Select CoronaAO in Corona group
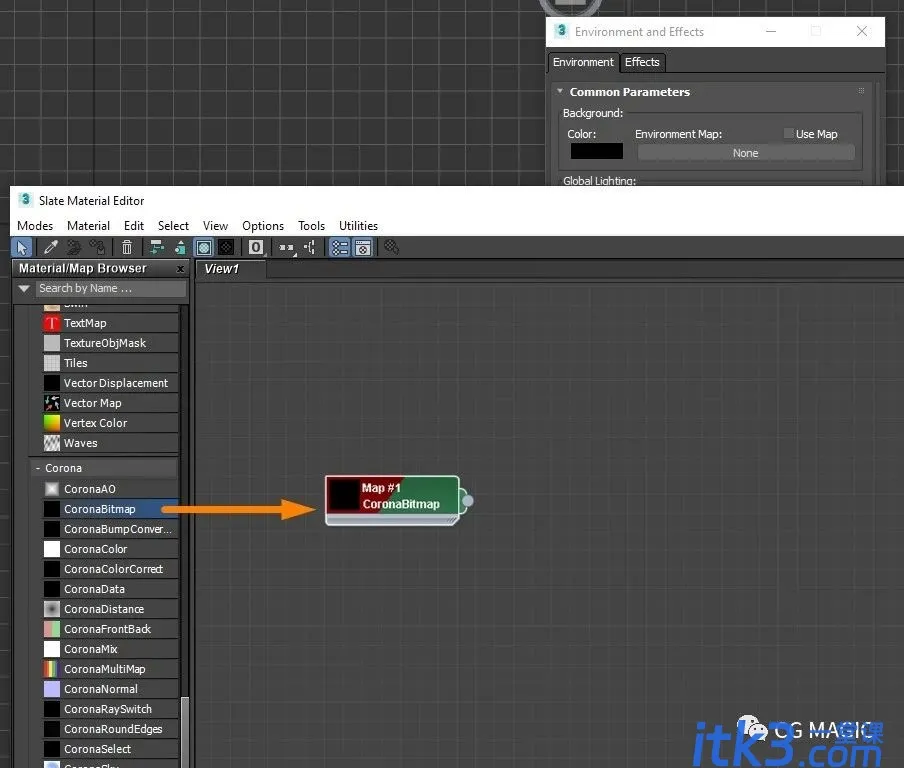This screenshot has height=768, width=904. click(111, 489)
